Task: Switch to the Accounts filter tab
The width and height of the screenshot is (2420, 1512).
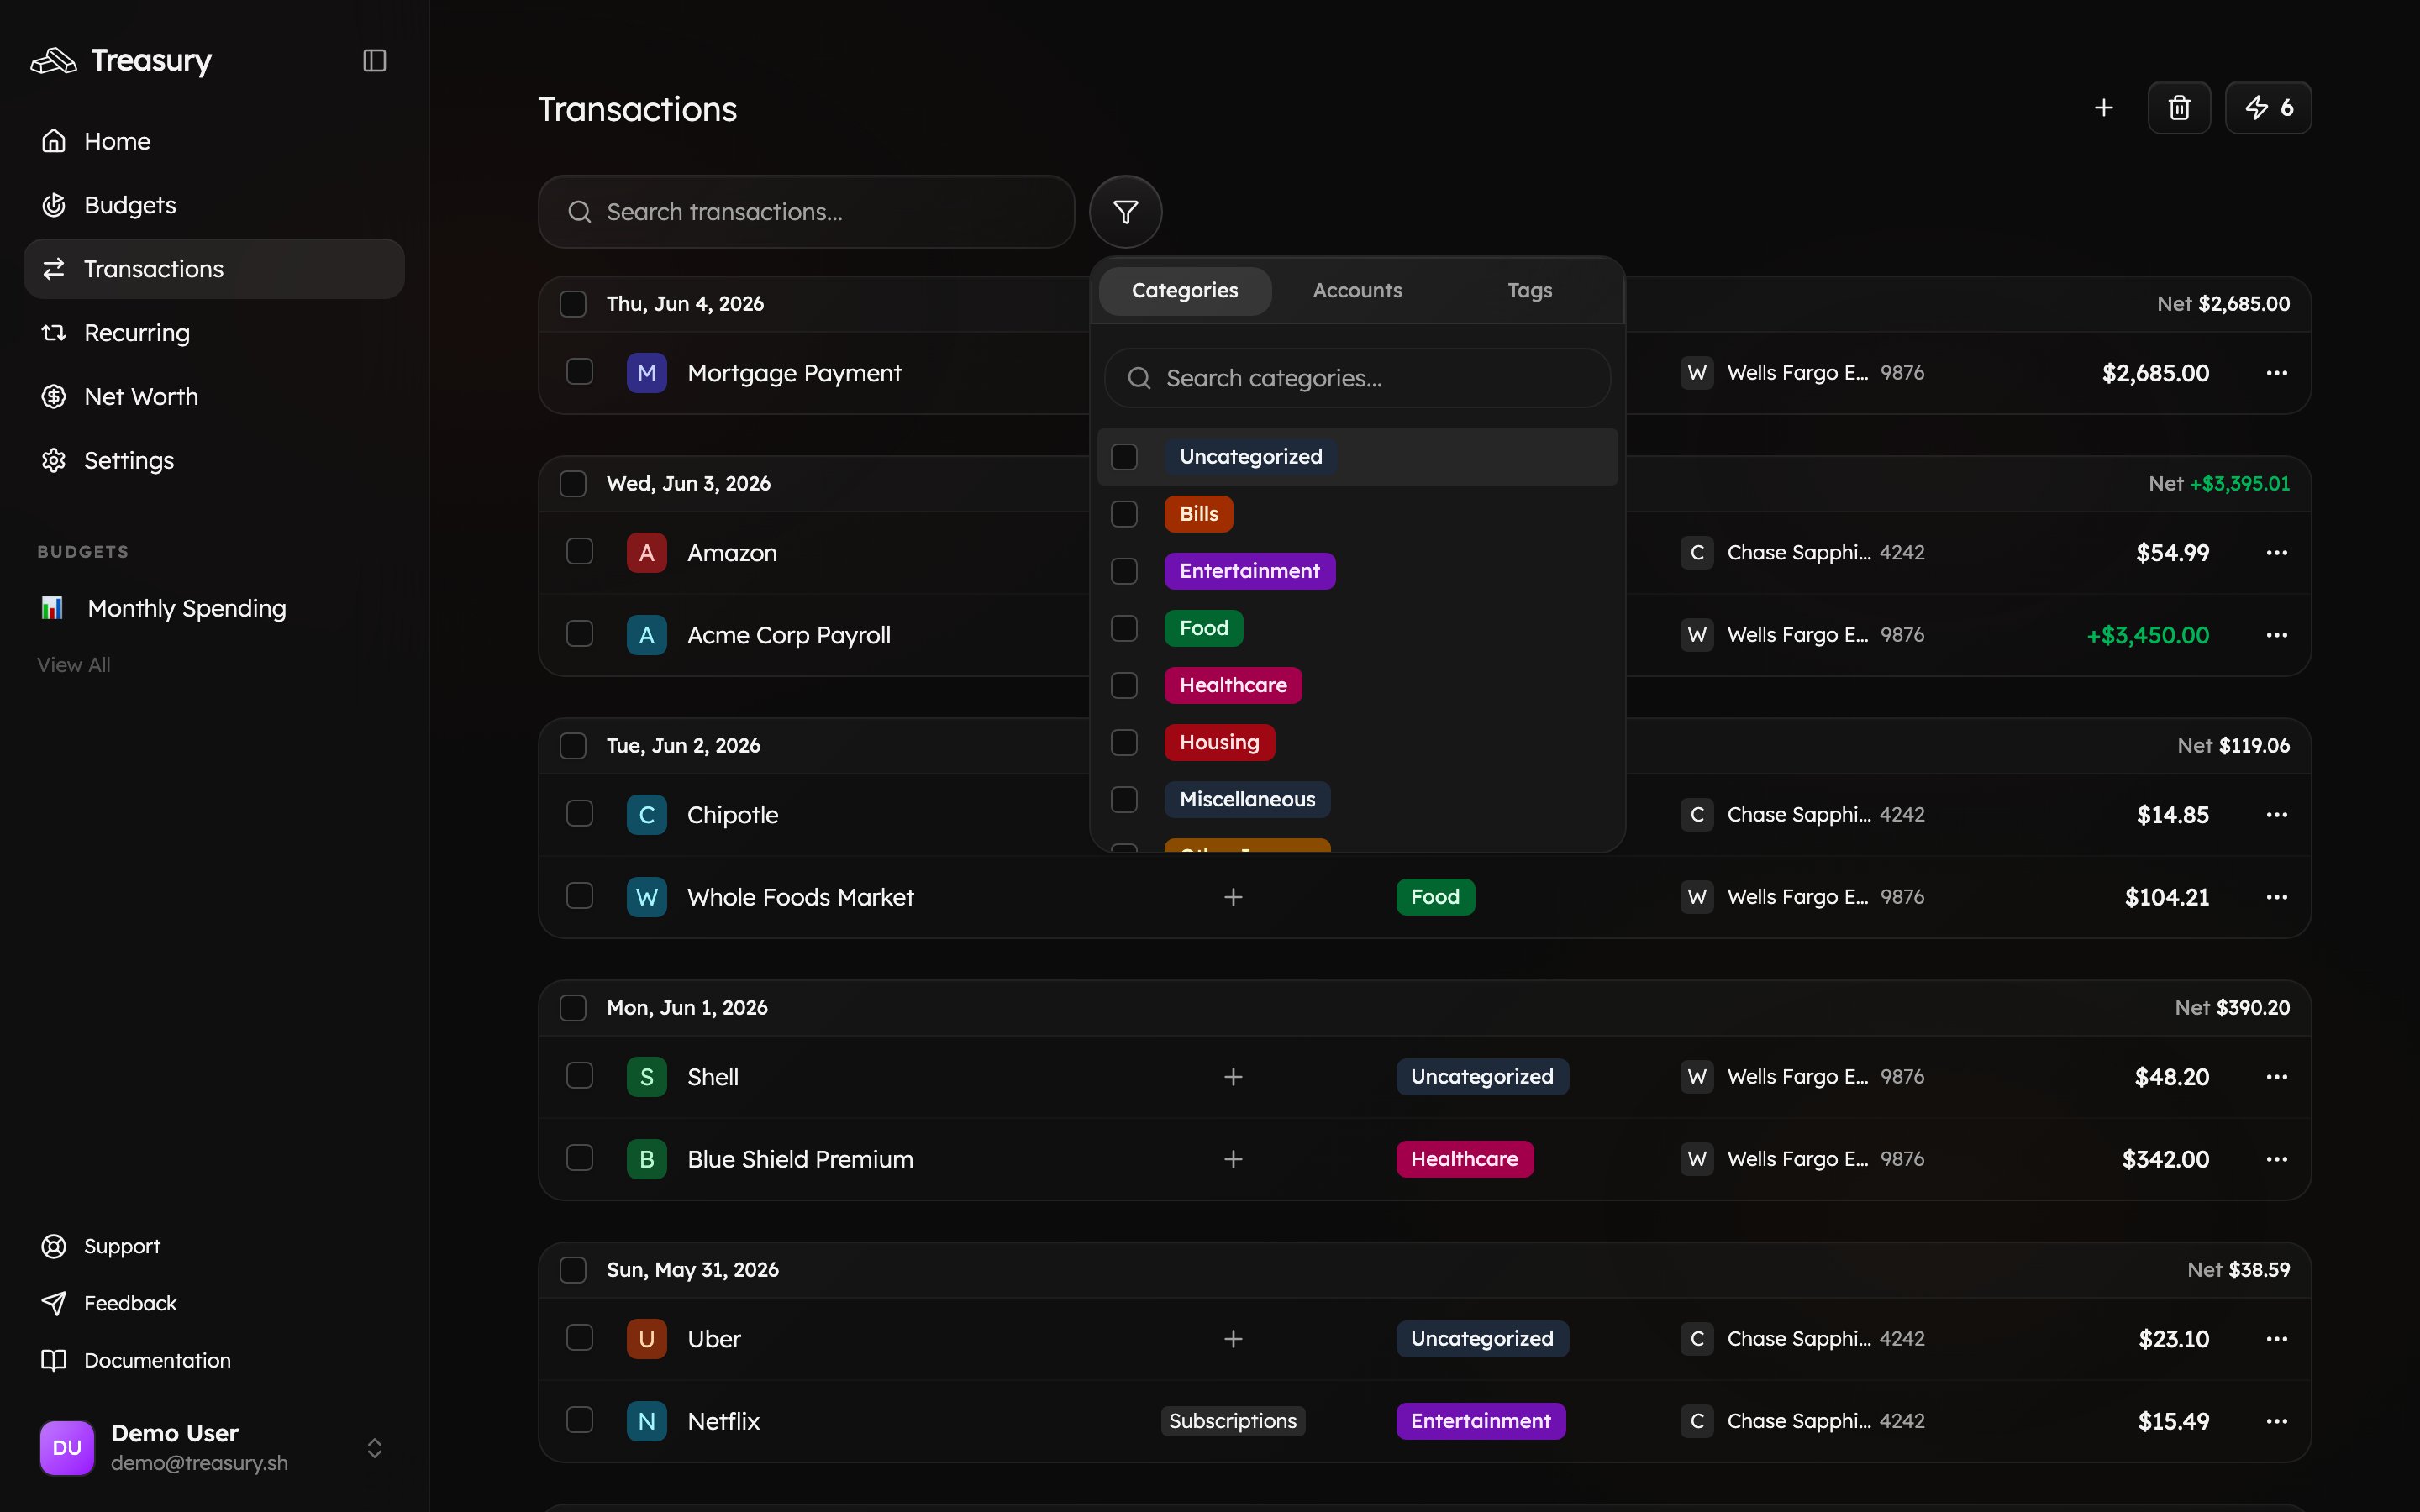Action: (1357, 291)
